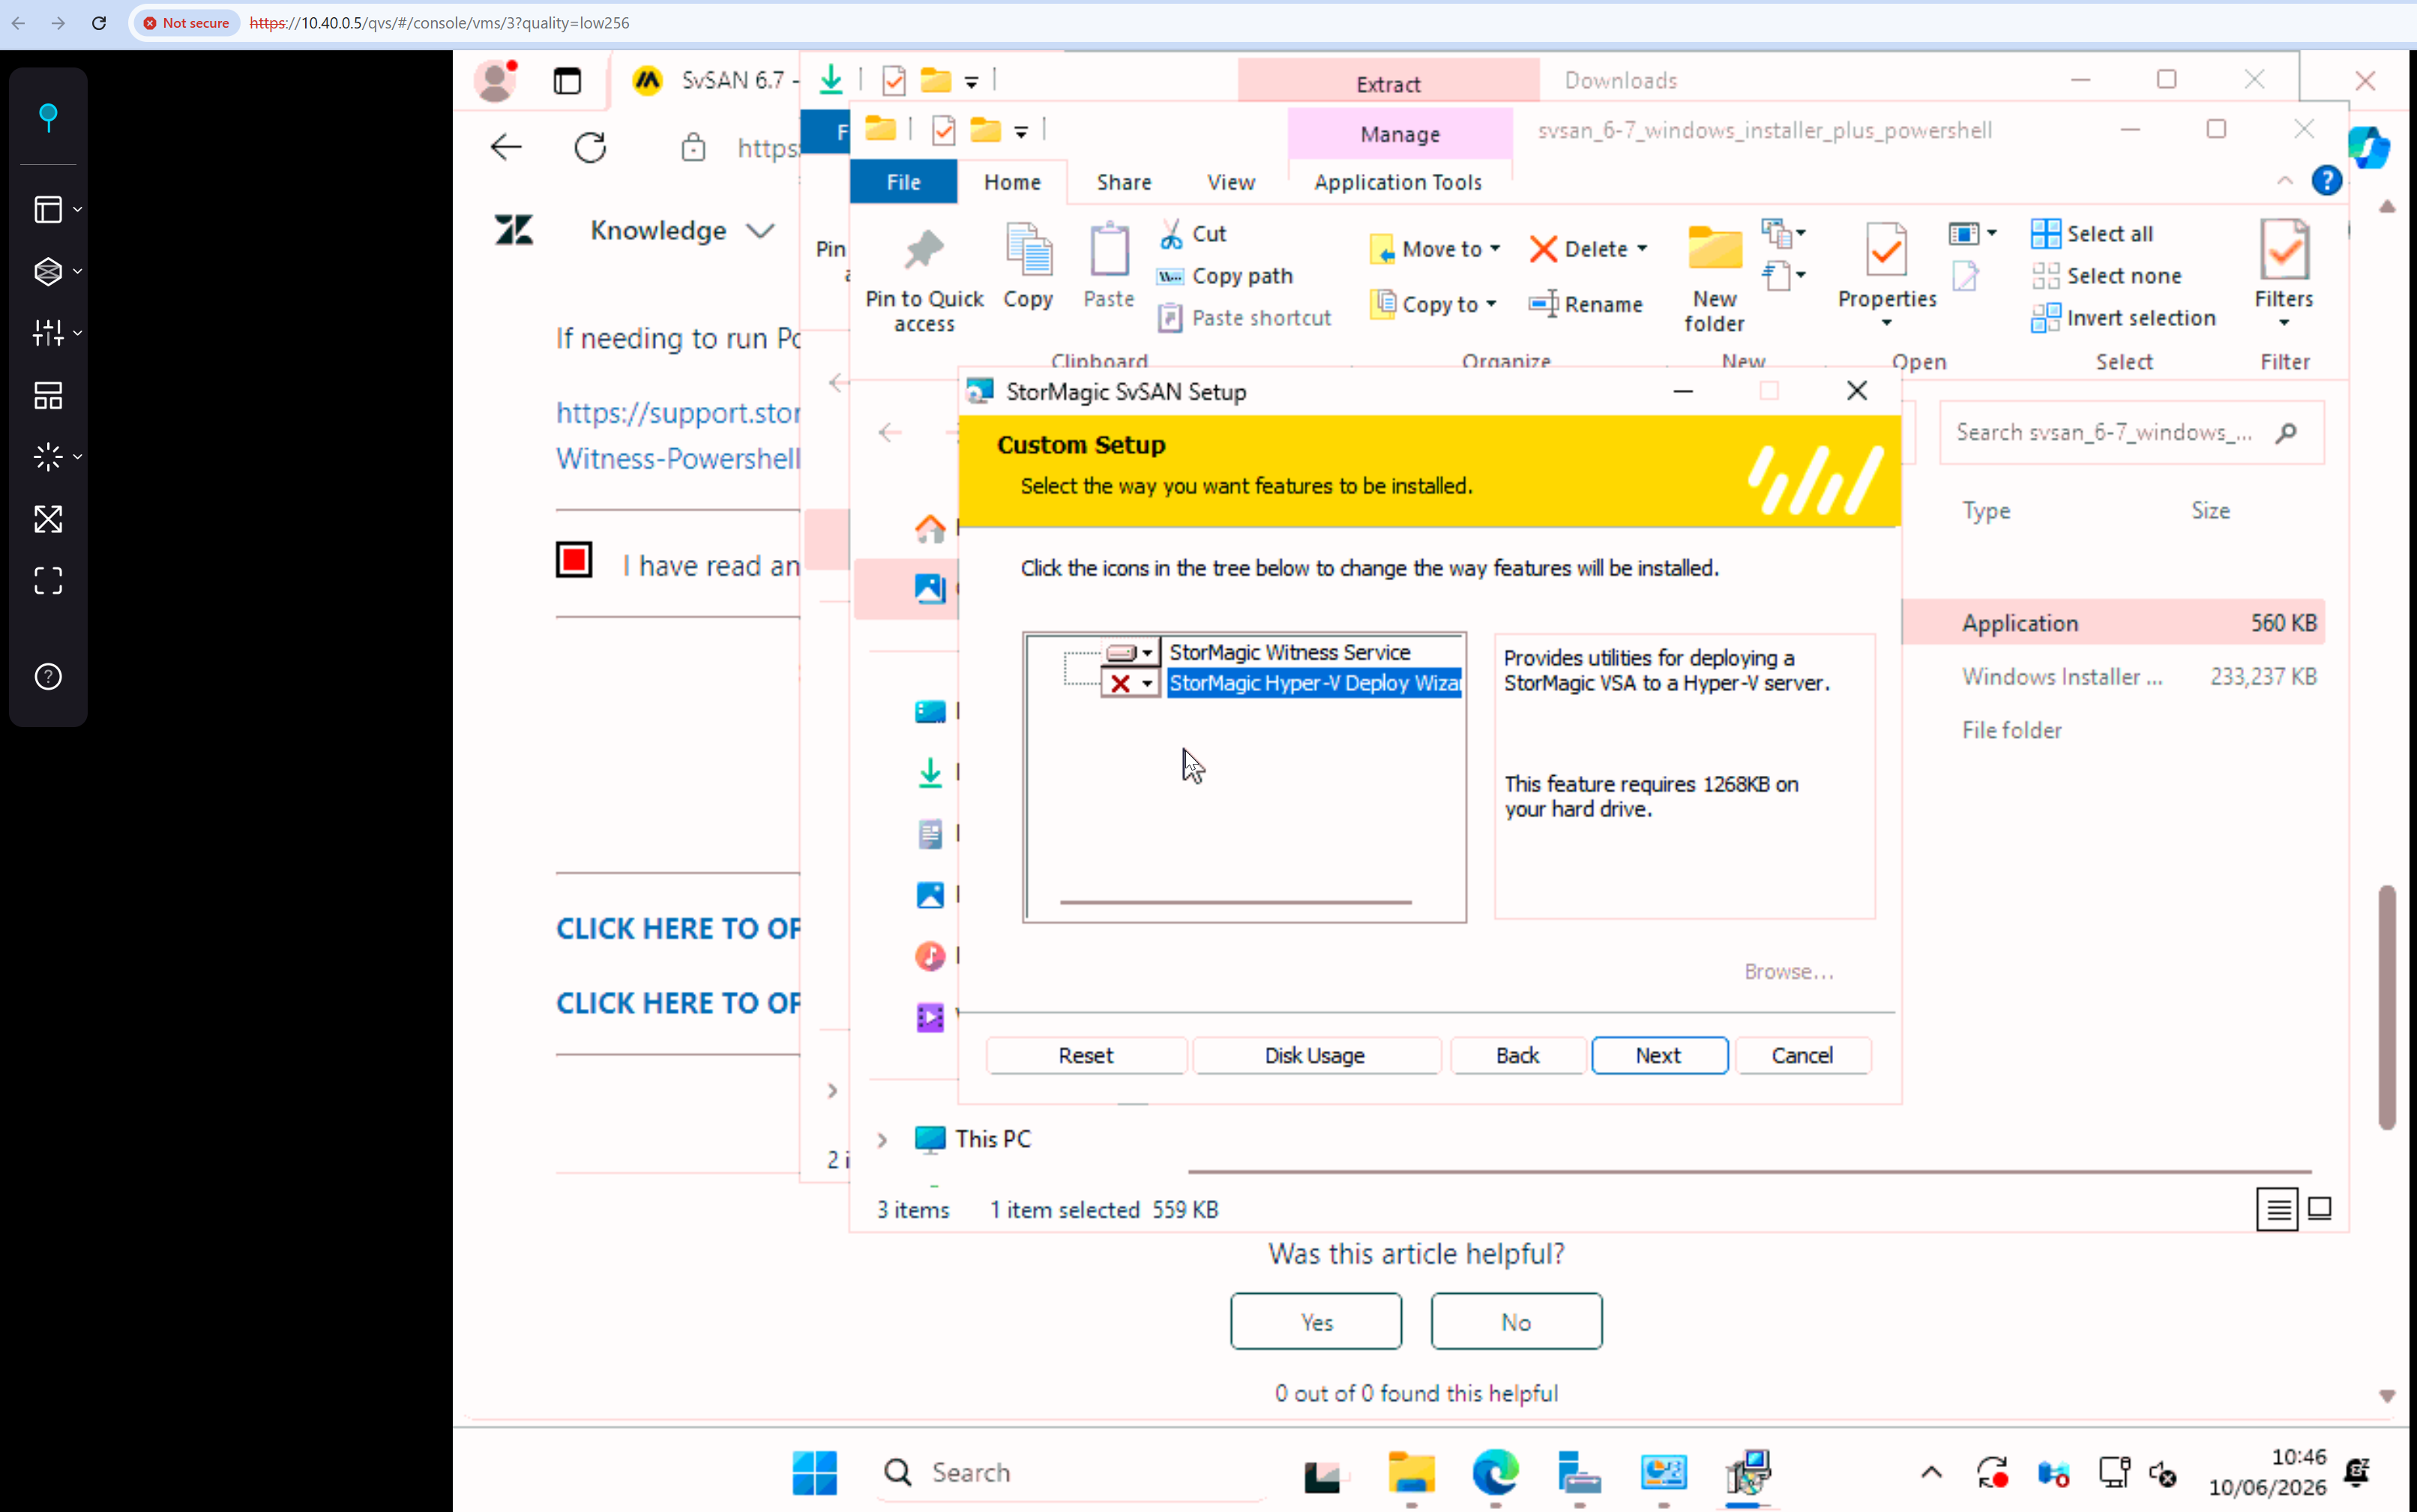Open the Delete dropdown in ribbon
Screen dimensions: 2417x1512
(1588, 249)
